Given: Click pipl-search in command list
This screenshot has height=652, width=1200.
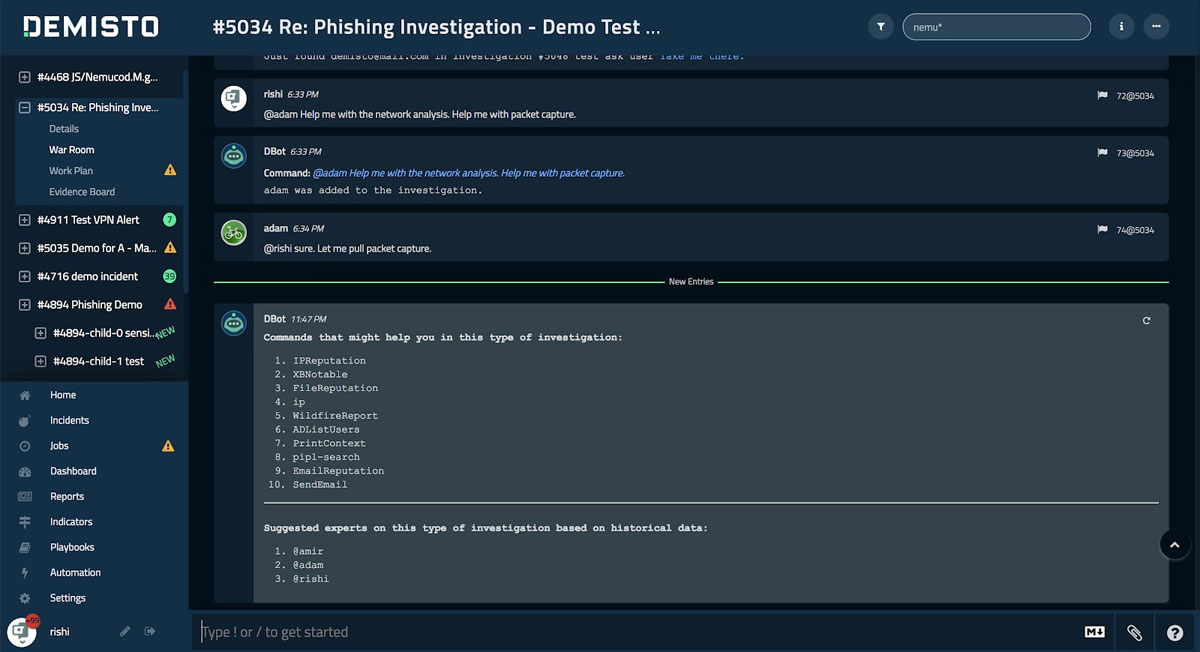Looking at the screenshot, I should 326,457.
